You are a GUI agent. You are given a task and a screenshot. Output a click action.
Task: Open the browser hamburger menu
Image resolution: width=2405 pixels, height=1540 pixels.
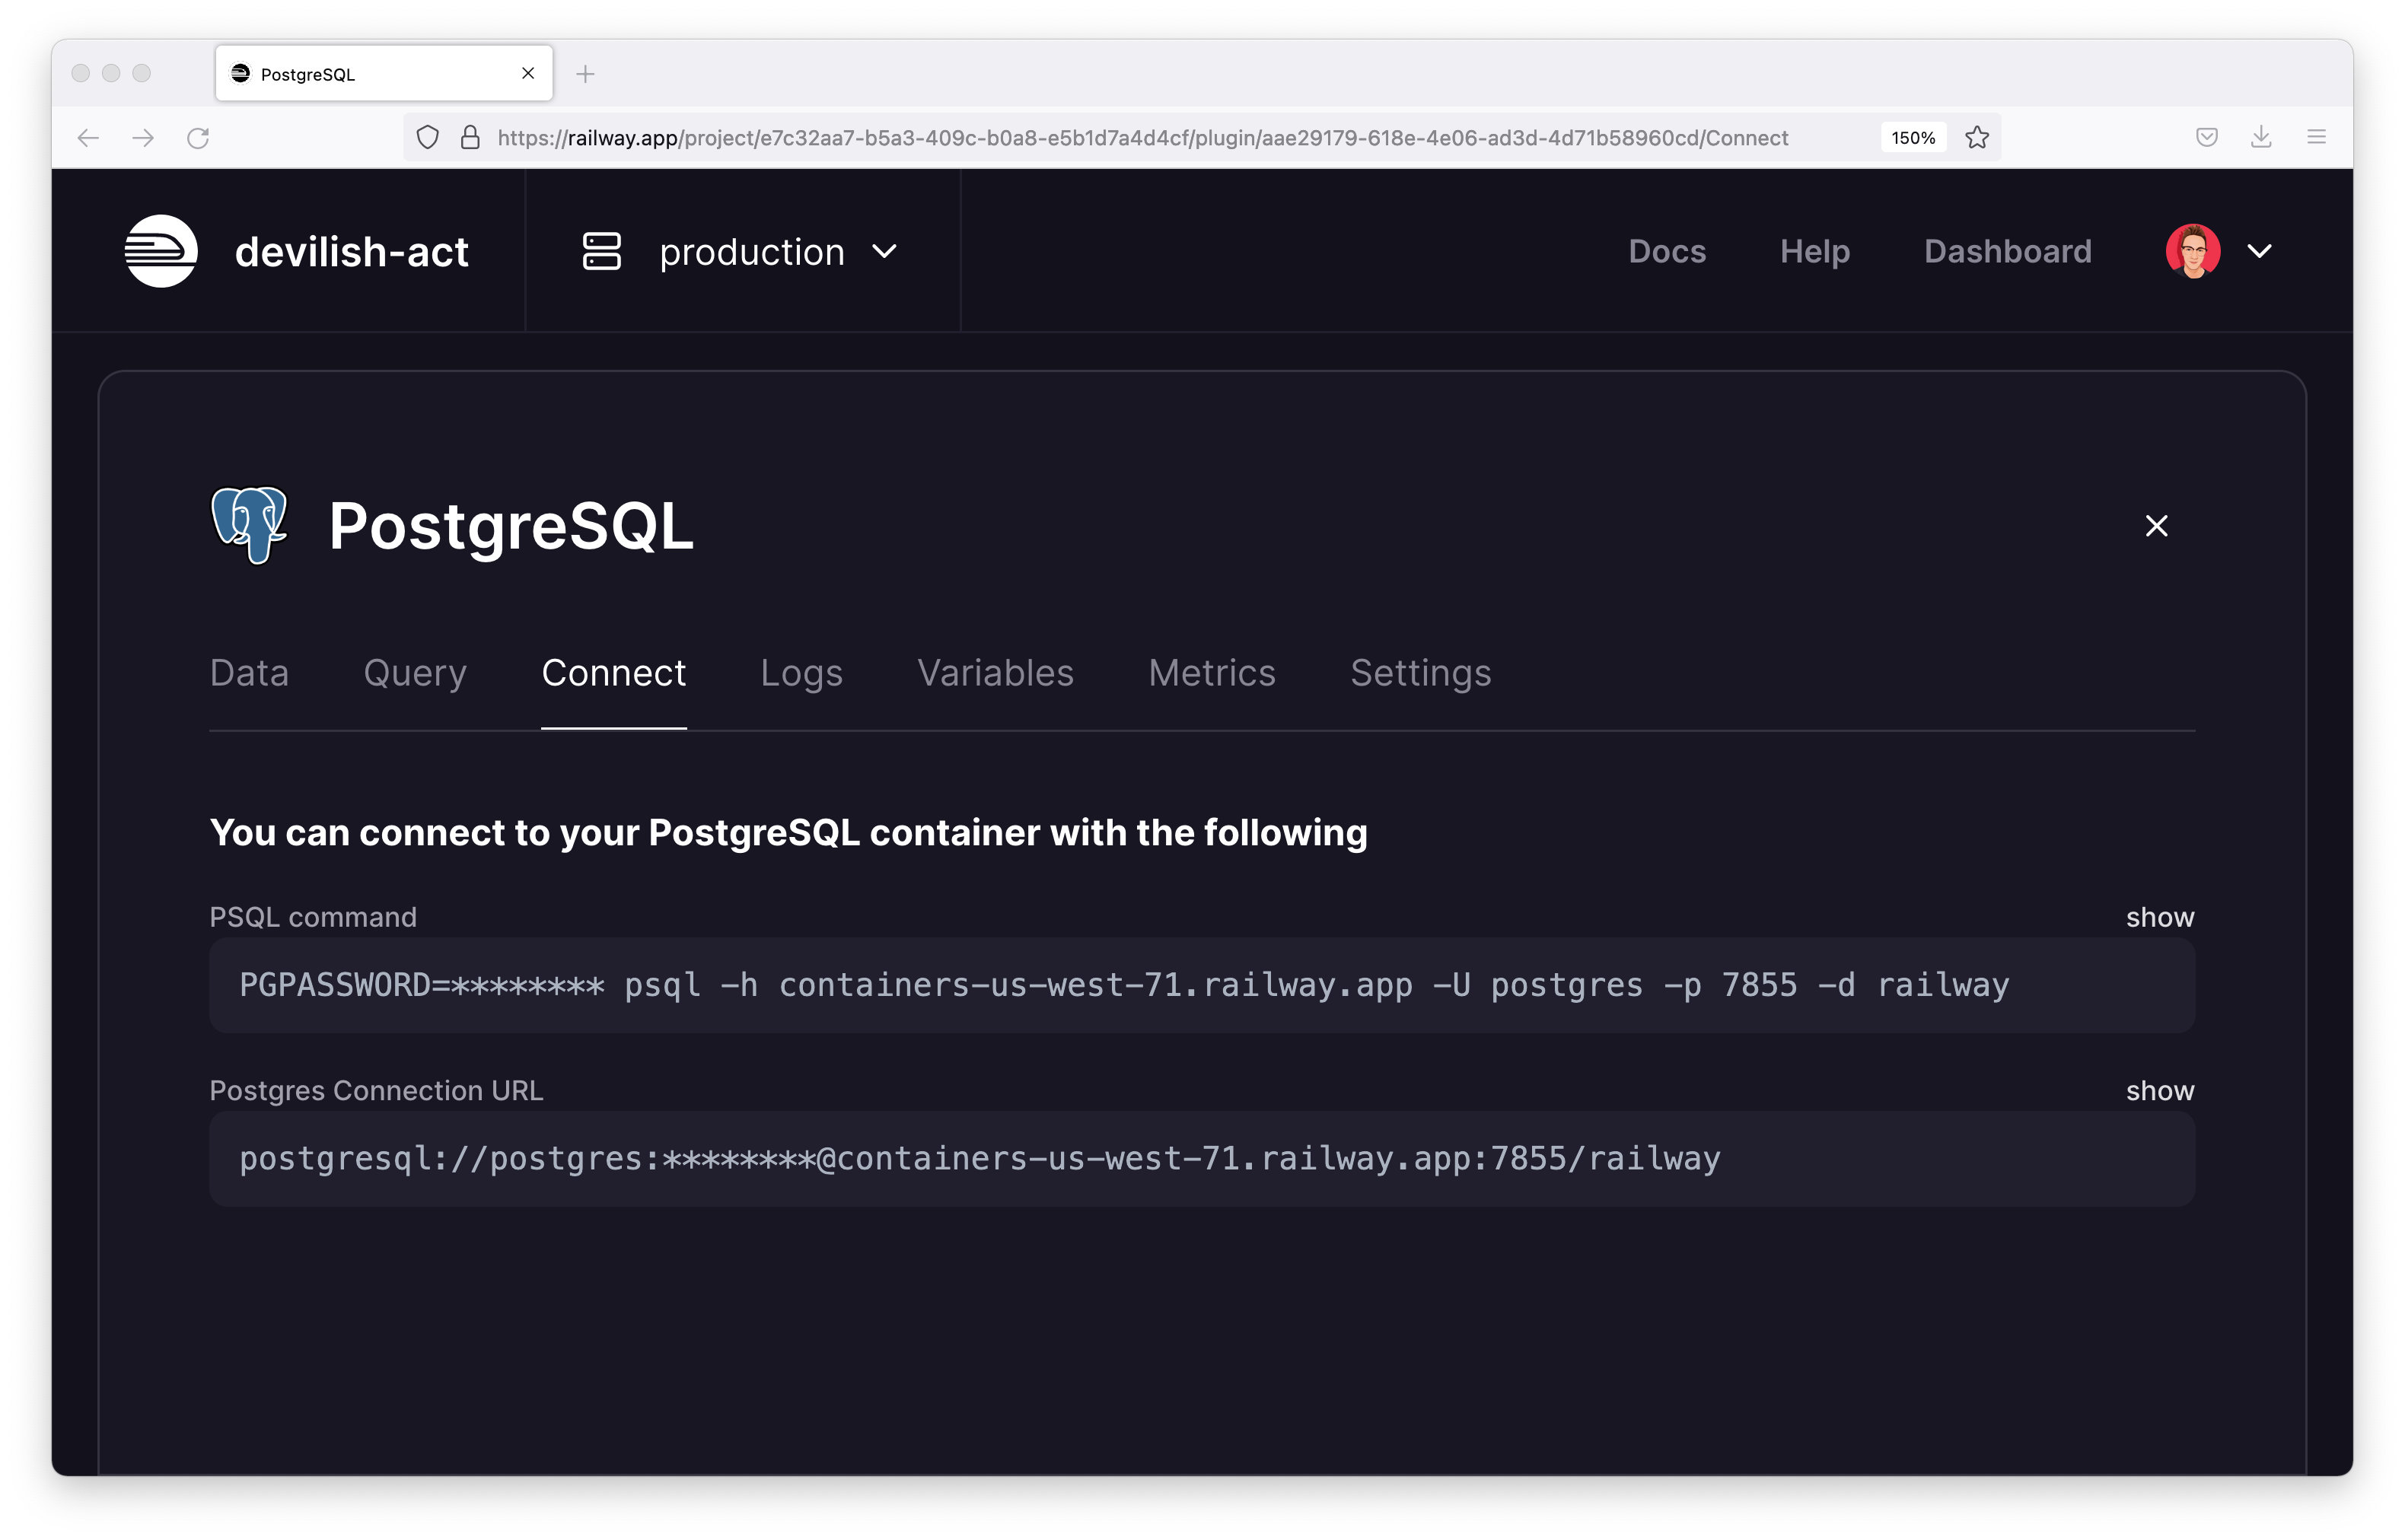coord(2316,138)
